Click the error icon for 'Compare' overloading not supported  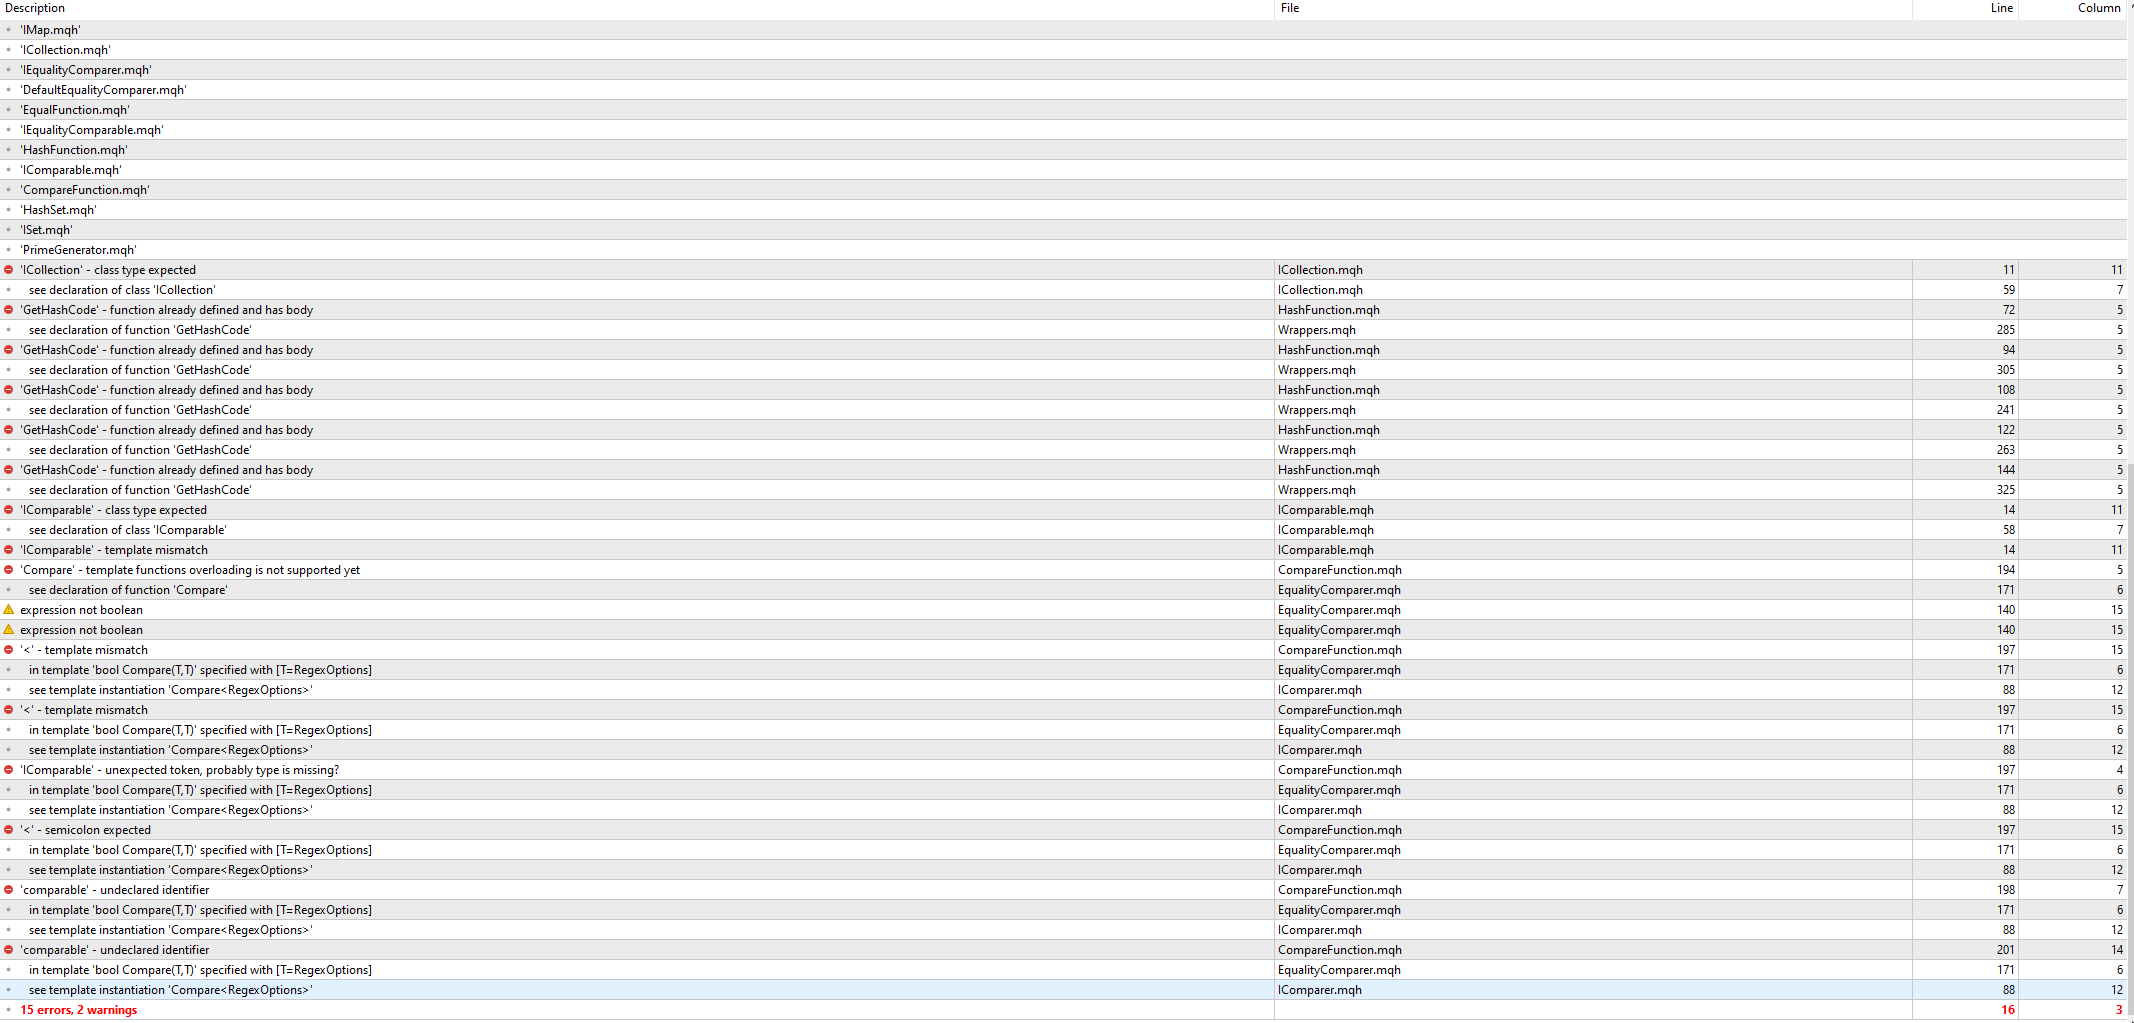coord(9,570)
